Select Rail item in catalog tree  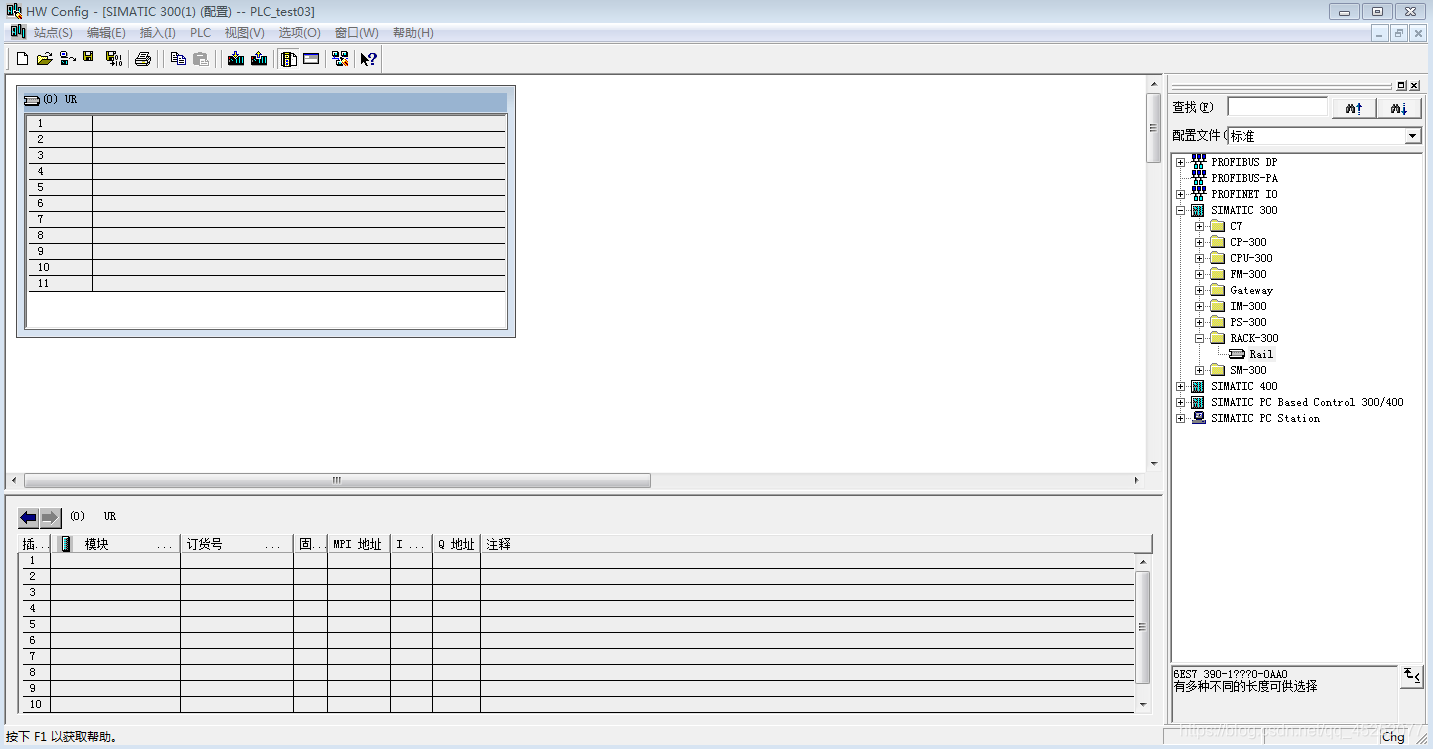(1261, 354)
